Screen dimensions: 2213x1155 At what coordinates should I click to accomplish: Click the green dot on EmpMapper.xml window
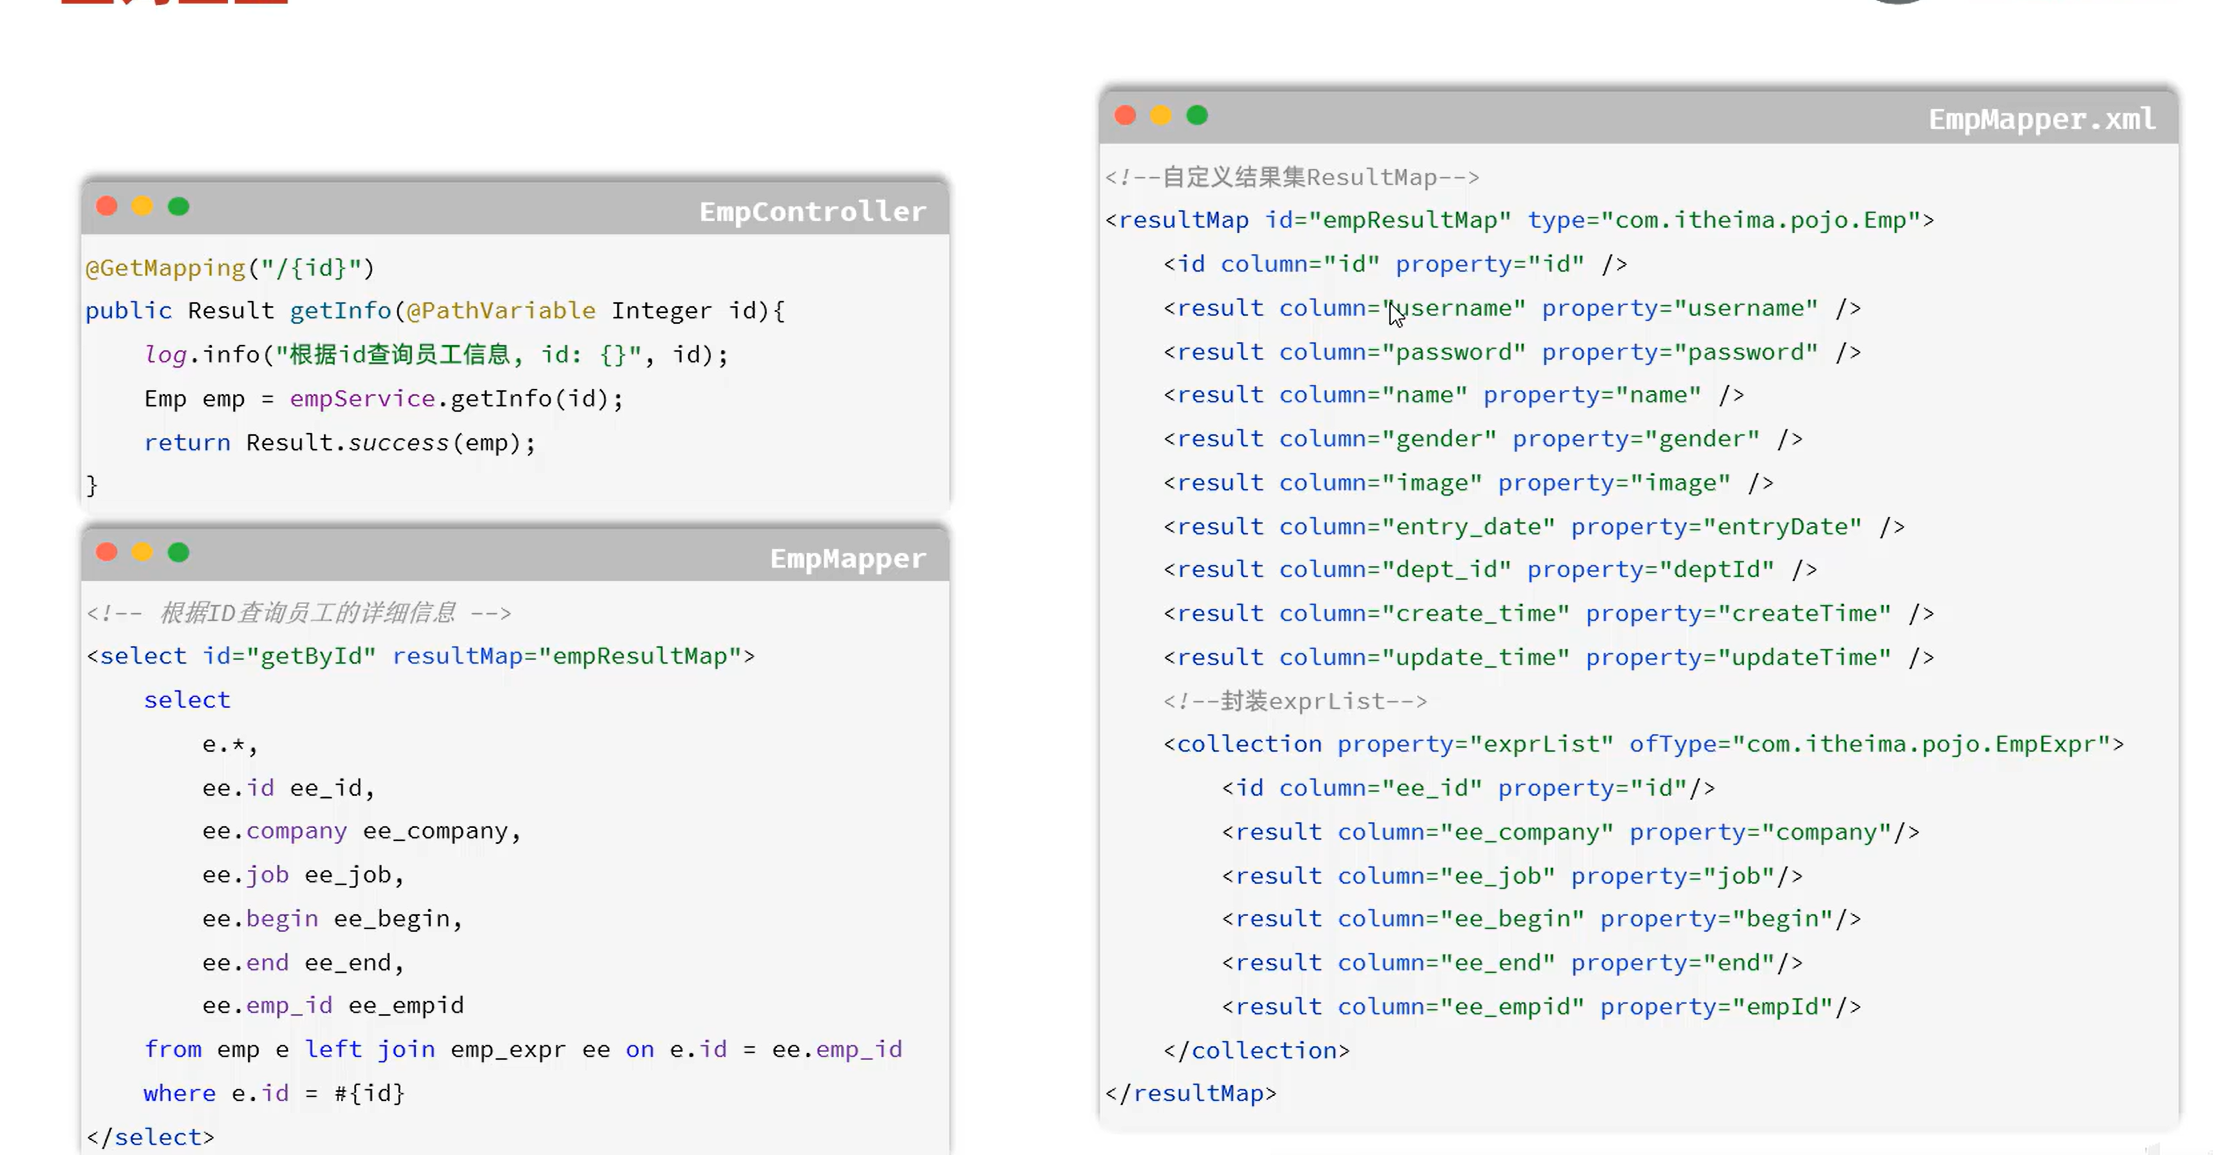tap(1197, 115)
